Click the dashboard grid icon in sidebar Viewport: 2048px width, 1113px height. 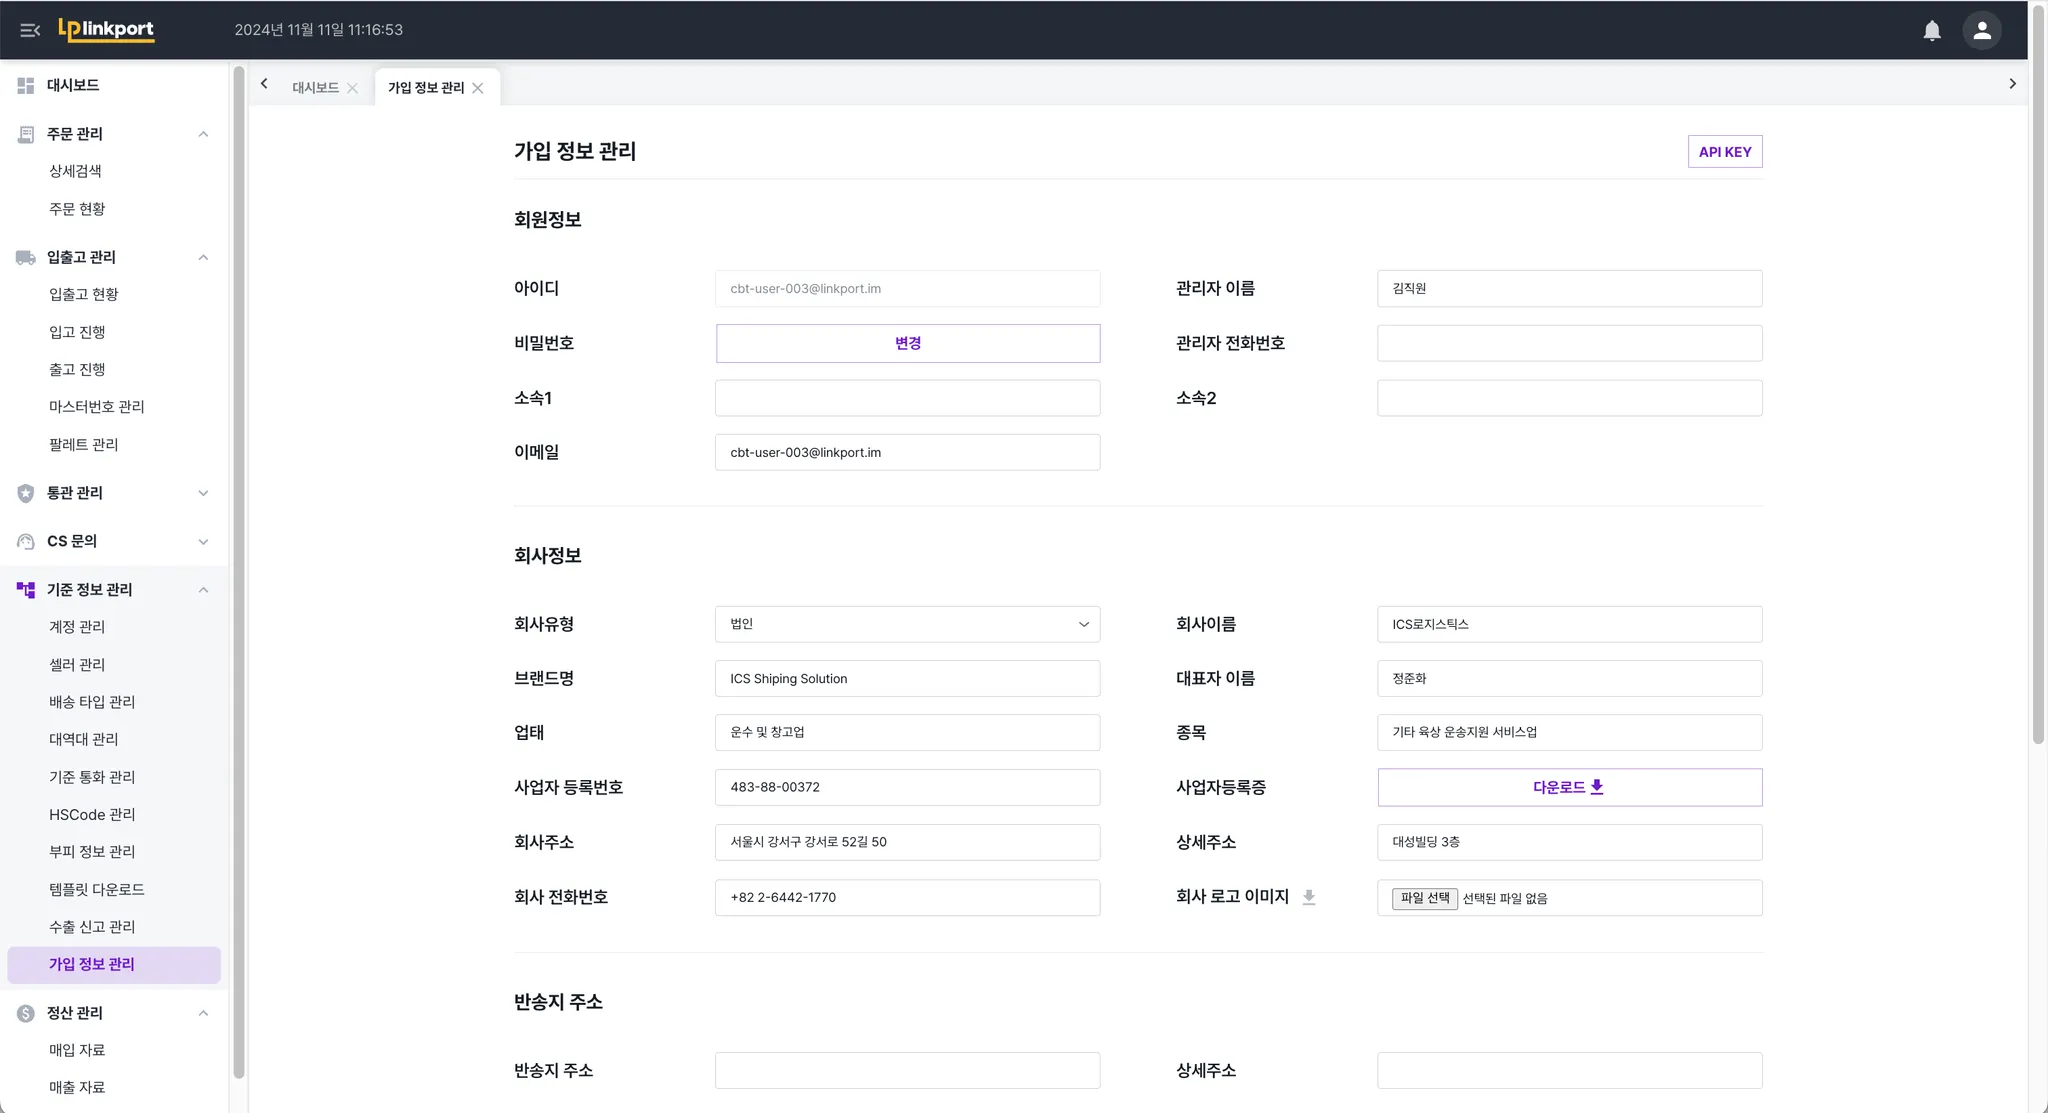point(26,86)
